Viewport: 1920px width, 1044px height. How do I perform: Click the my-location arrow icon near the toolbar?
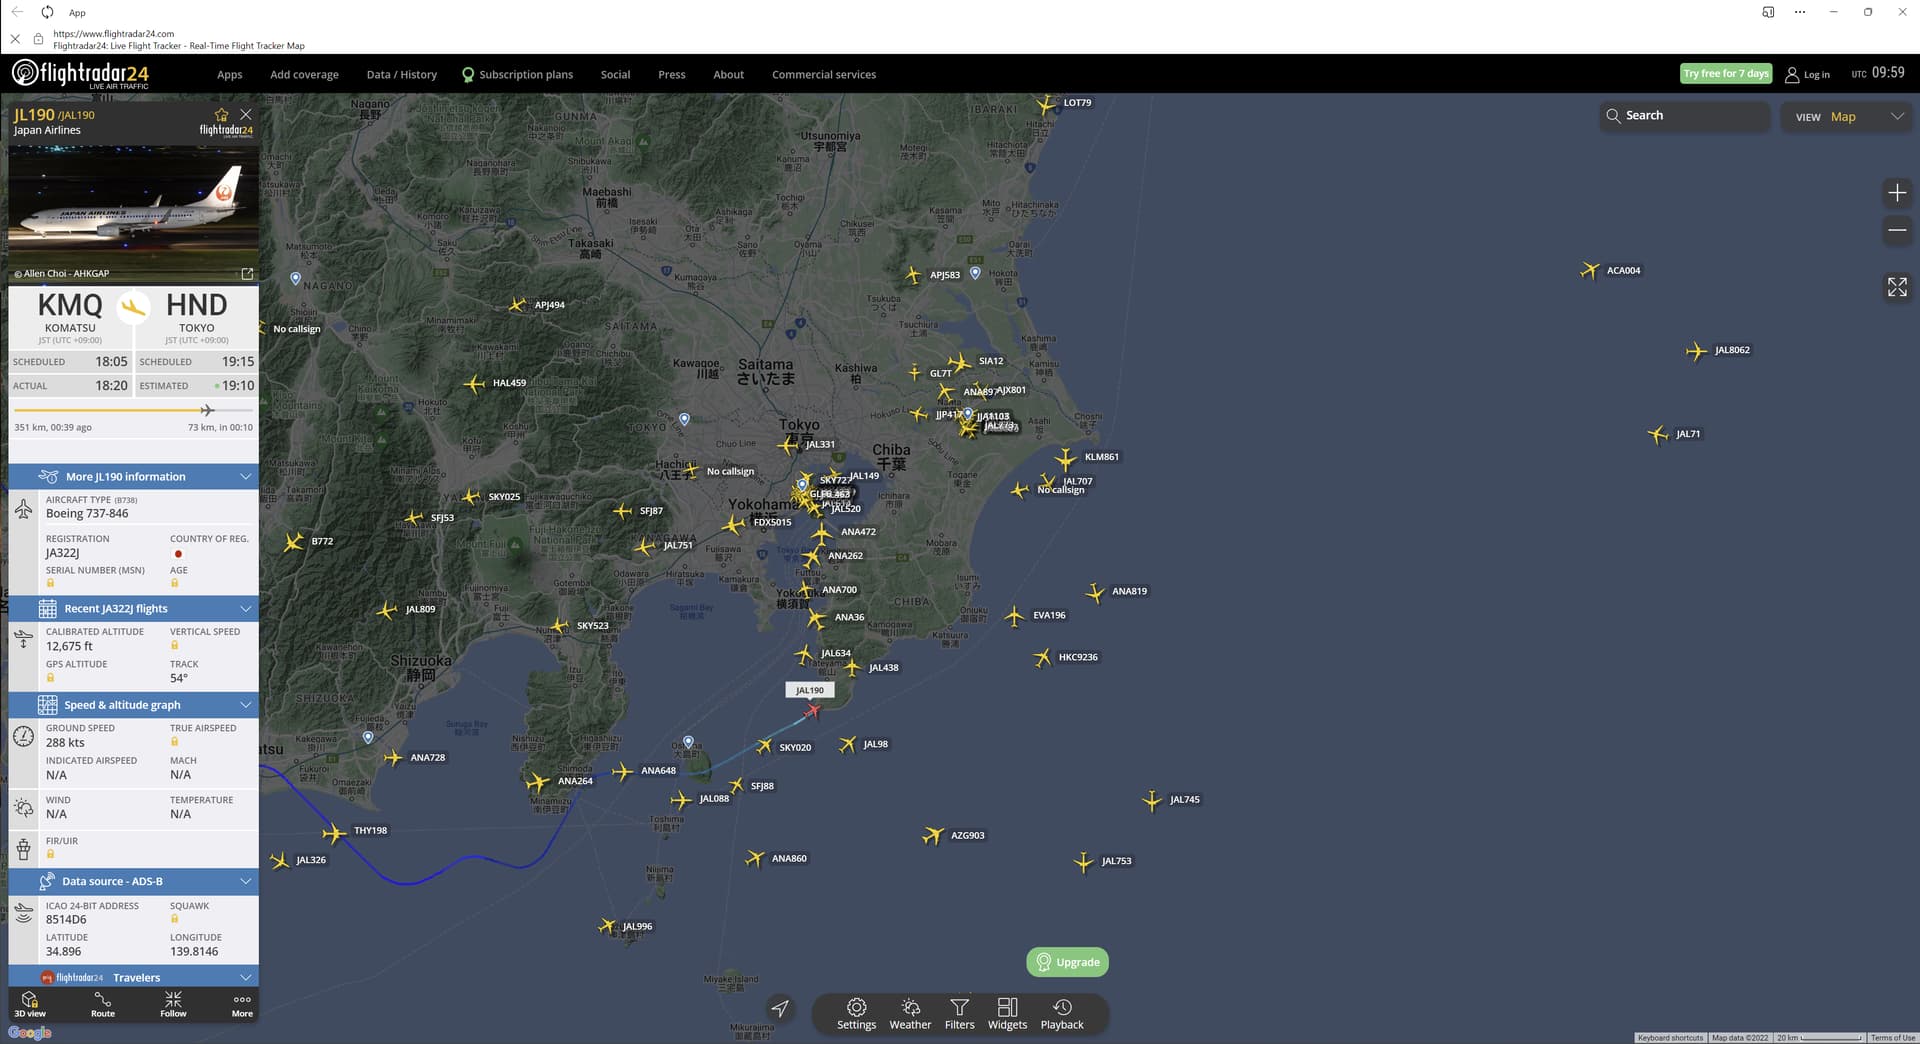pos(780,1009)
